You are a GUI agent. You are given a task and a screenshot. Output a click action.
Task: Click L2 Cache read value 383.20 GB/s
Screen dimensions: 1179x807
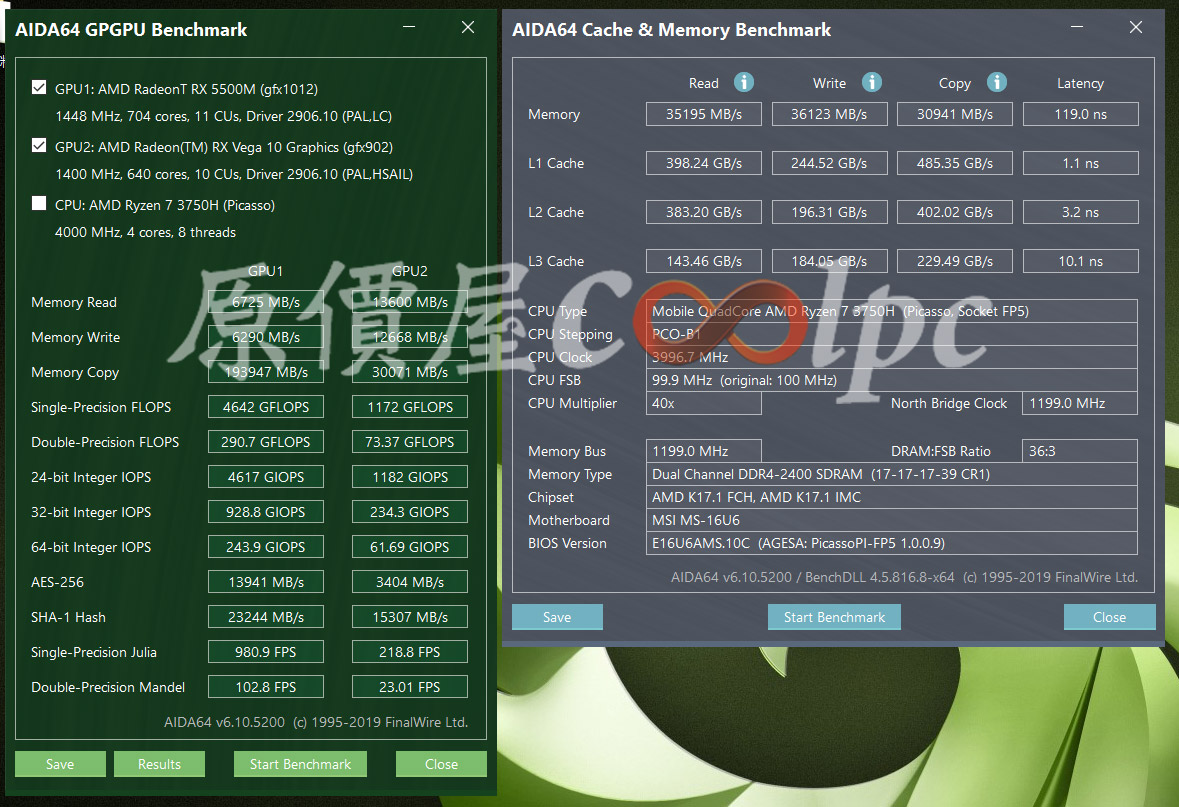pyautogui.click(x=704, y=212)
